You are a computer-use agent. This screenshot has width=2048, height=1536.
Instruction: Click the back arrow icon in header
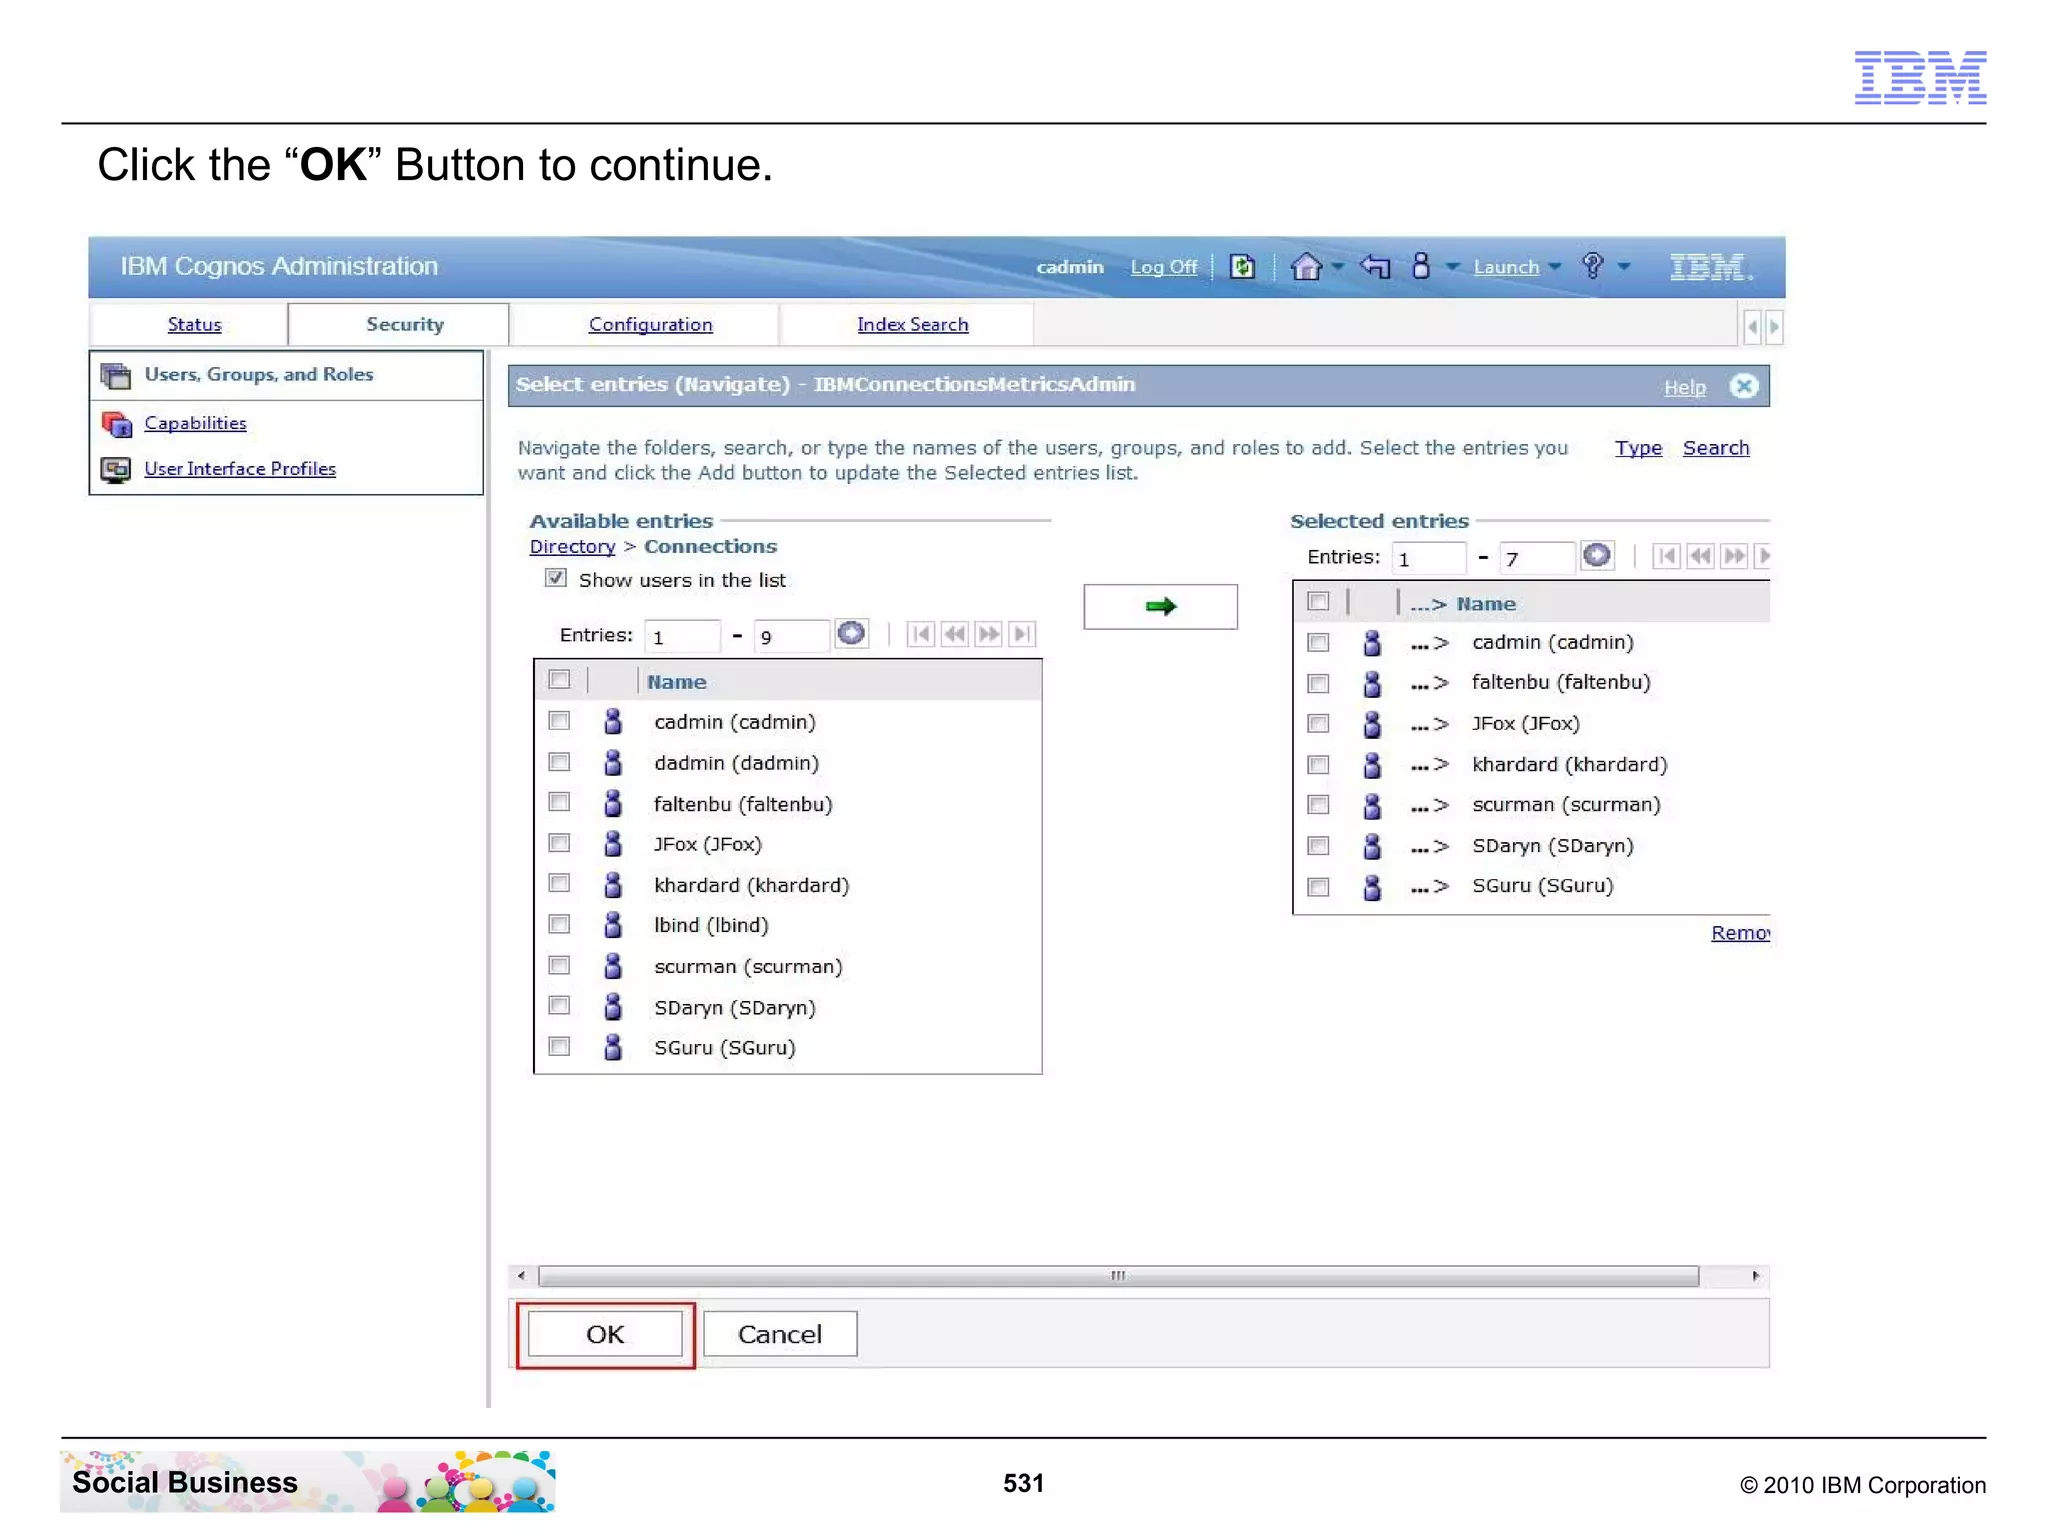point(1376,266)
